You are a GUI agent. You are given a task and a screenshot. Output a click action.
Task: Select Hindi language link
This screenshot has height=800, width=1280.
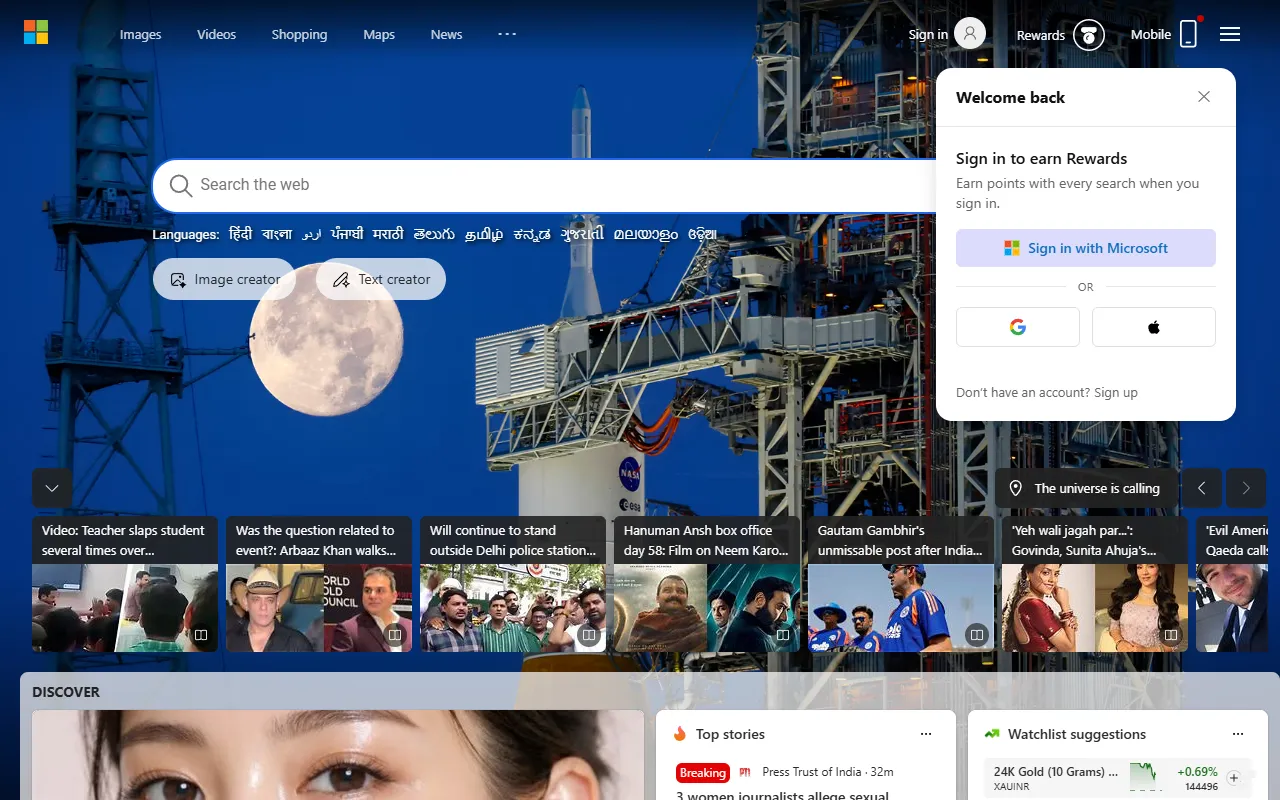coord(240,234)
